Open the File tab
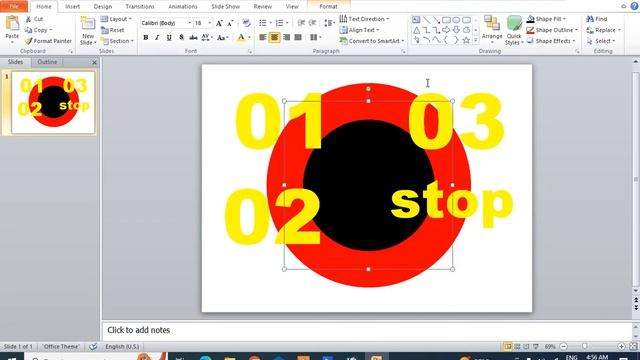 pos(14,6)
